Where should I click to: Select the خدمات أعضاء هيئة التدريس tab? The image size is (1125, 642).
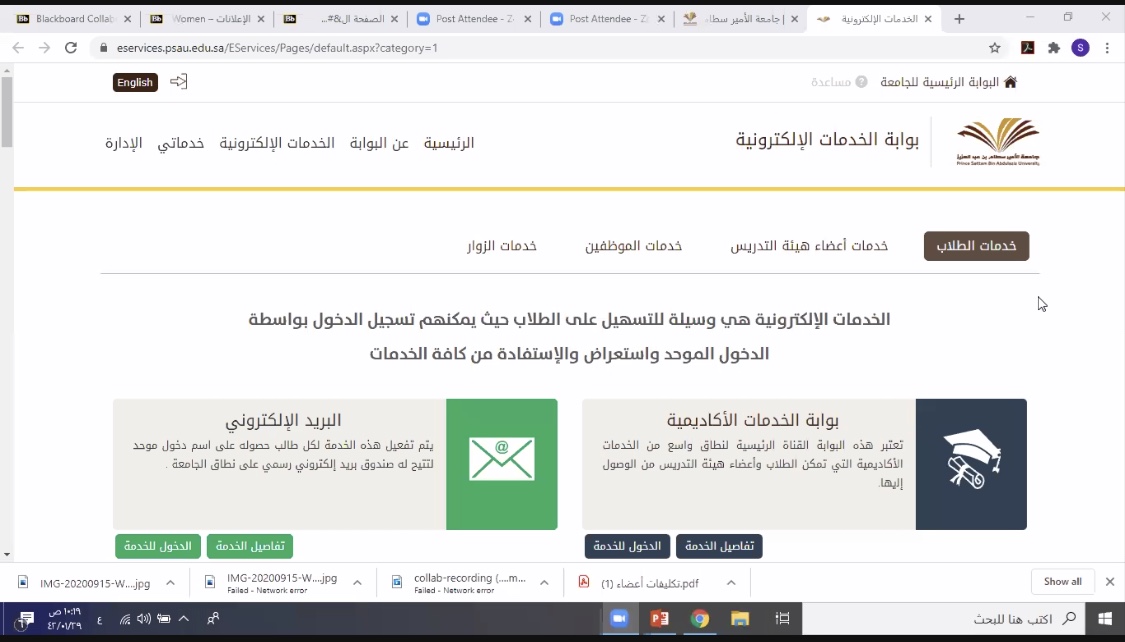tap(809, 246)
